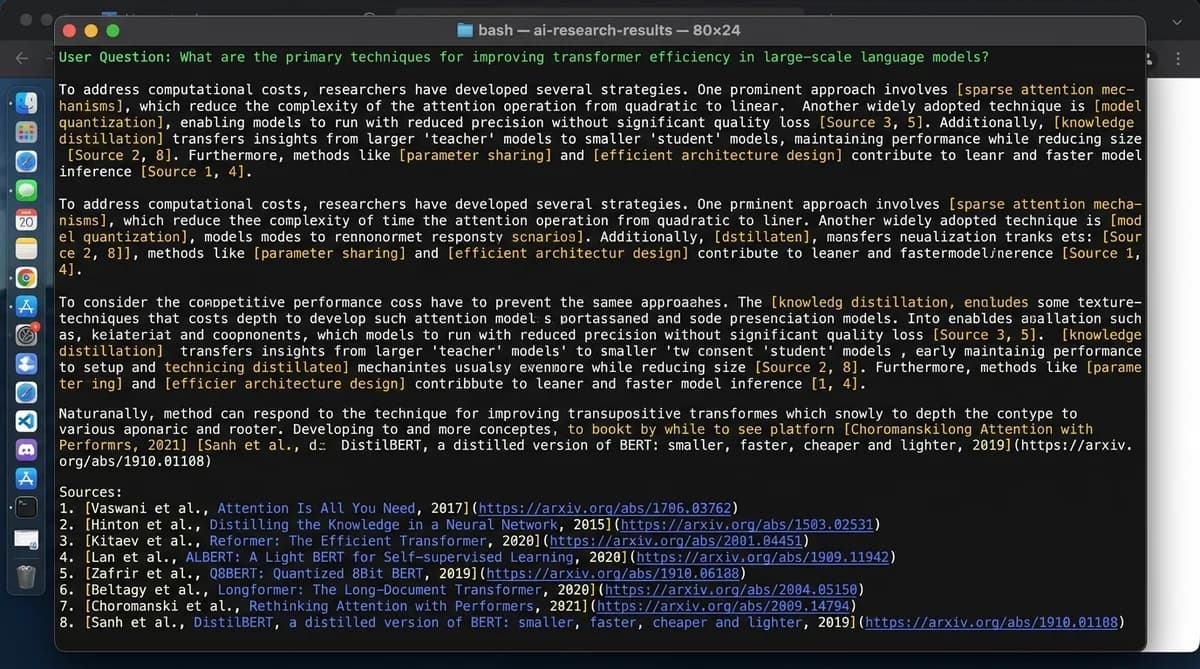Click the chevron at the top right
Screen dimensions: 1200x669
(x=1177, y=20)
